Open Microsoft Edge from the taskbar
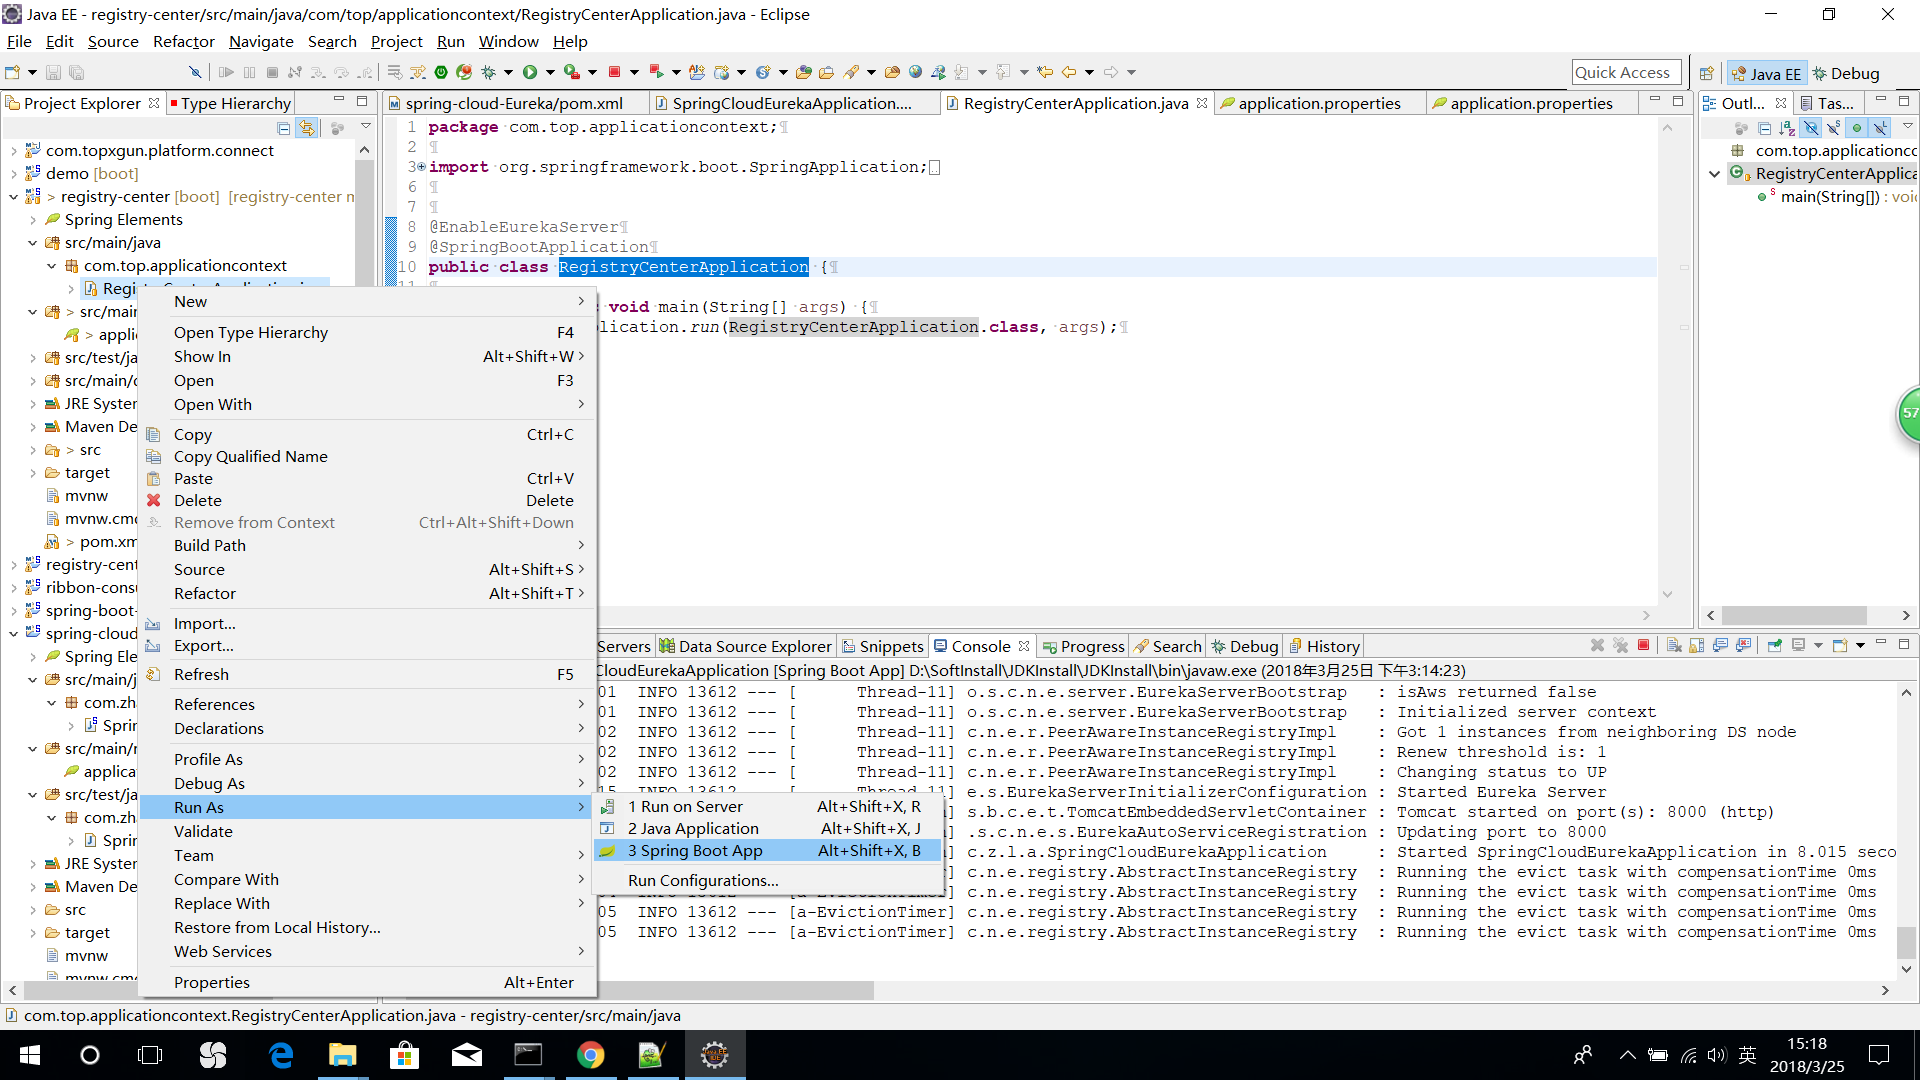 [281, 1055]
